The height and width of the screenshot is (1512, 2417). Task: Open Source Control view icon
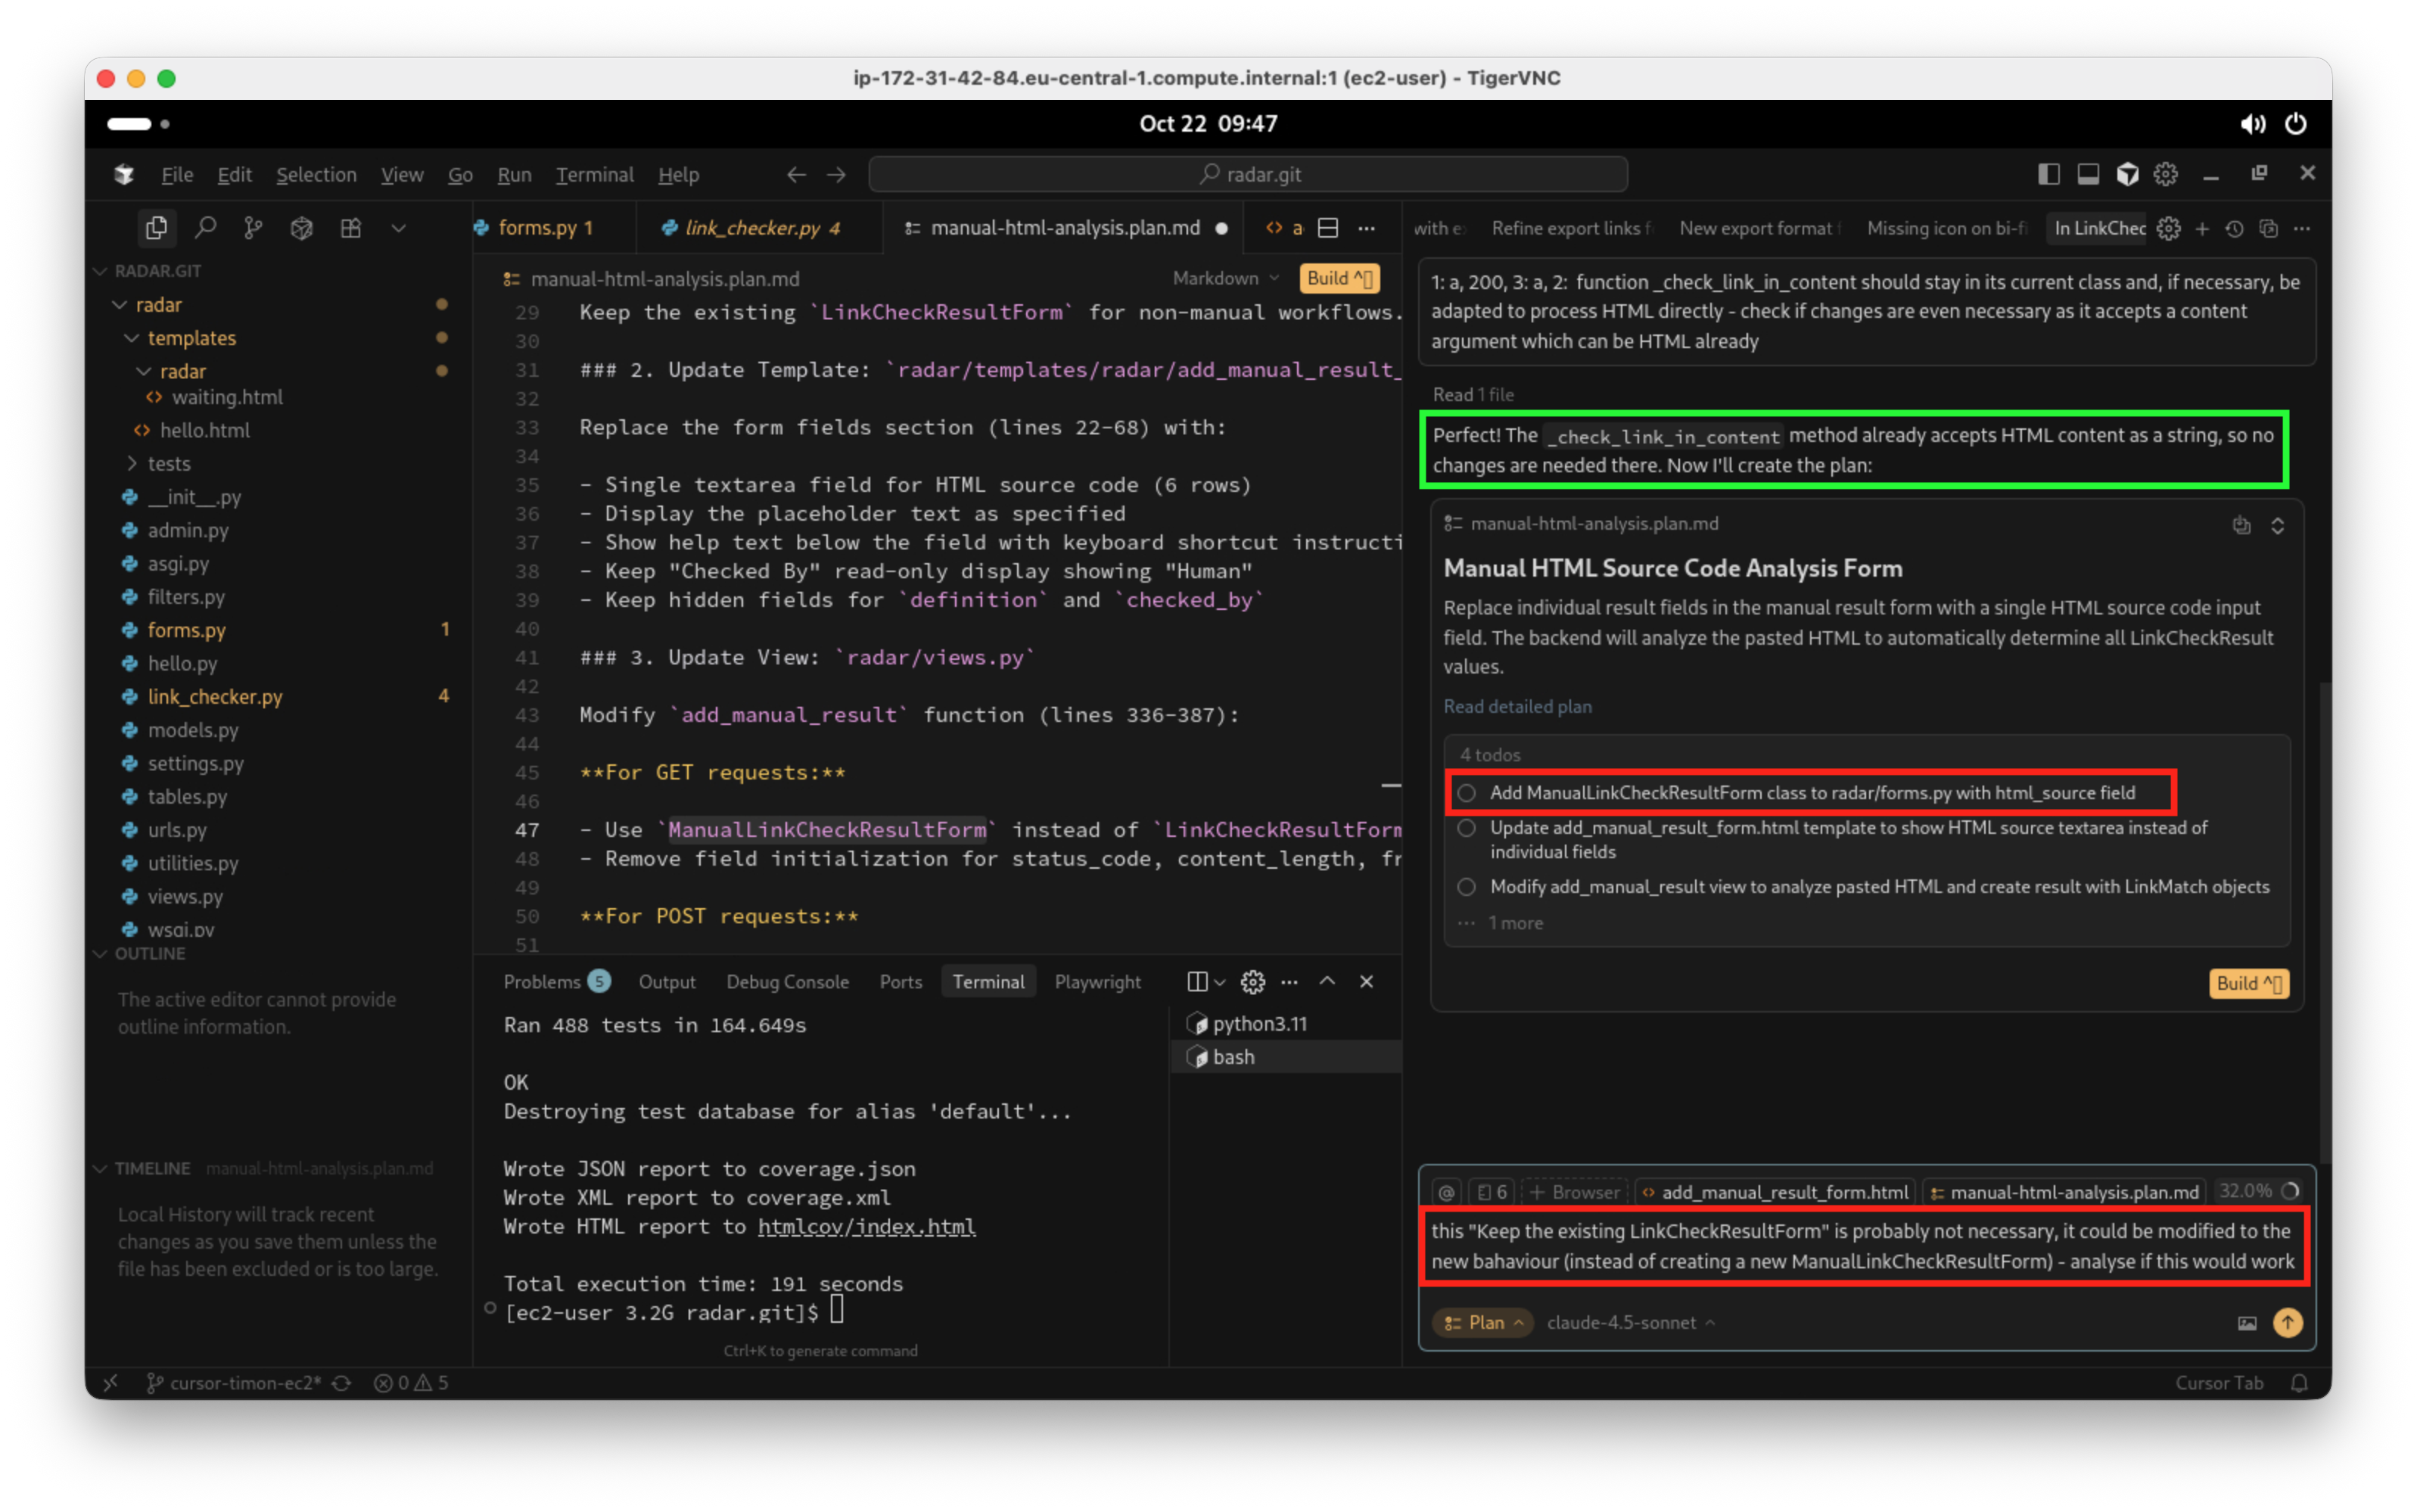pyautogui.click(x=254, y=228)
